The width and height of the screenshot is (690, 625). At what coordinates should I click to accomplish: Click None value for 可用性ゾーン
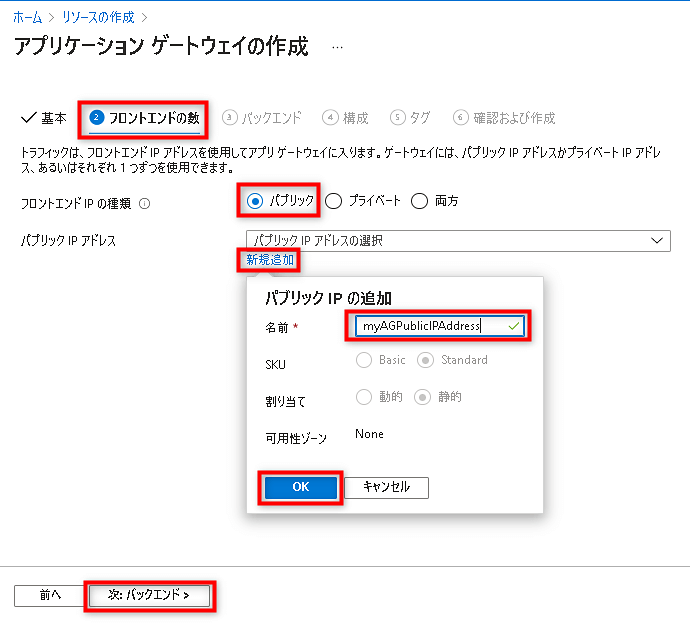click(369, 434)
